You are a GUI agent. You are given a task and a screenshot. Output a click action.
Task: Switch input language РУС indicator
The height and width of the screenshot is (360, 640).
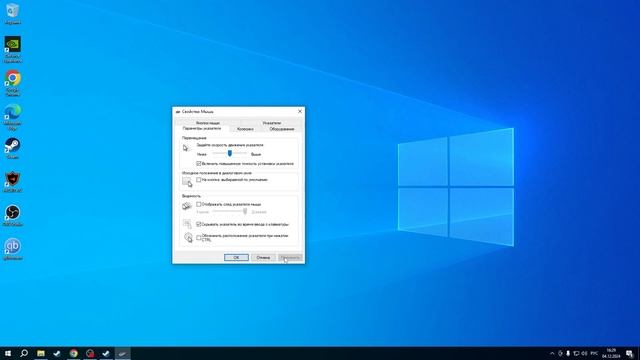(x=594, y=353)
